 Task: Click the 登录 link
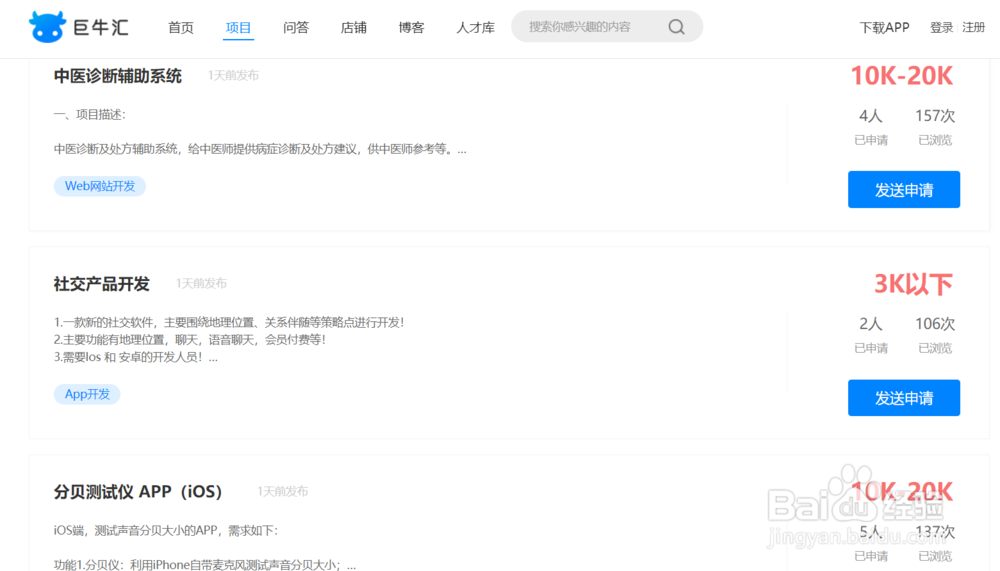click(x=941, y=27)
